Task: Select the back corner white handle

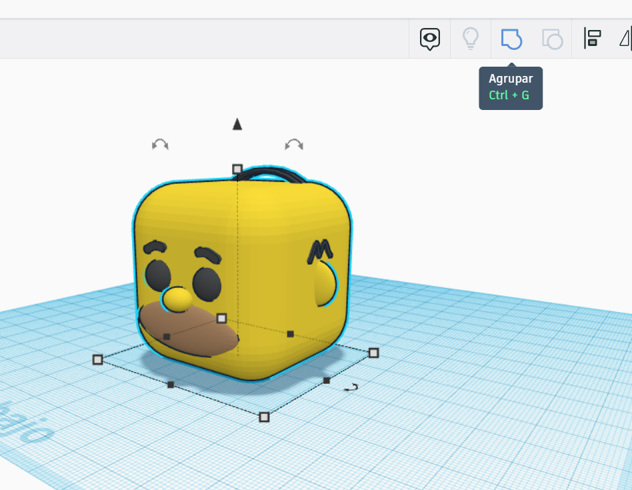Action: (222, 319)
